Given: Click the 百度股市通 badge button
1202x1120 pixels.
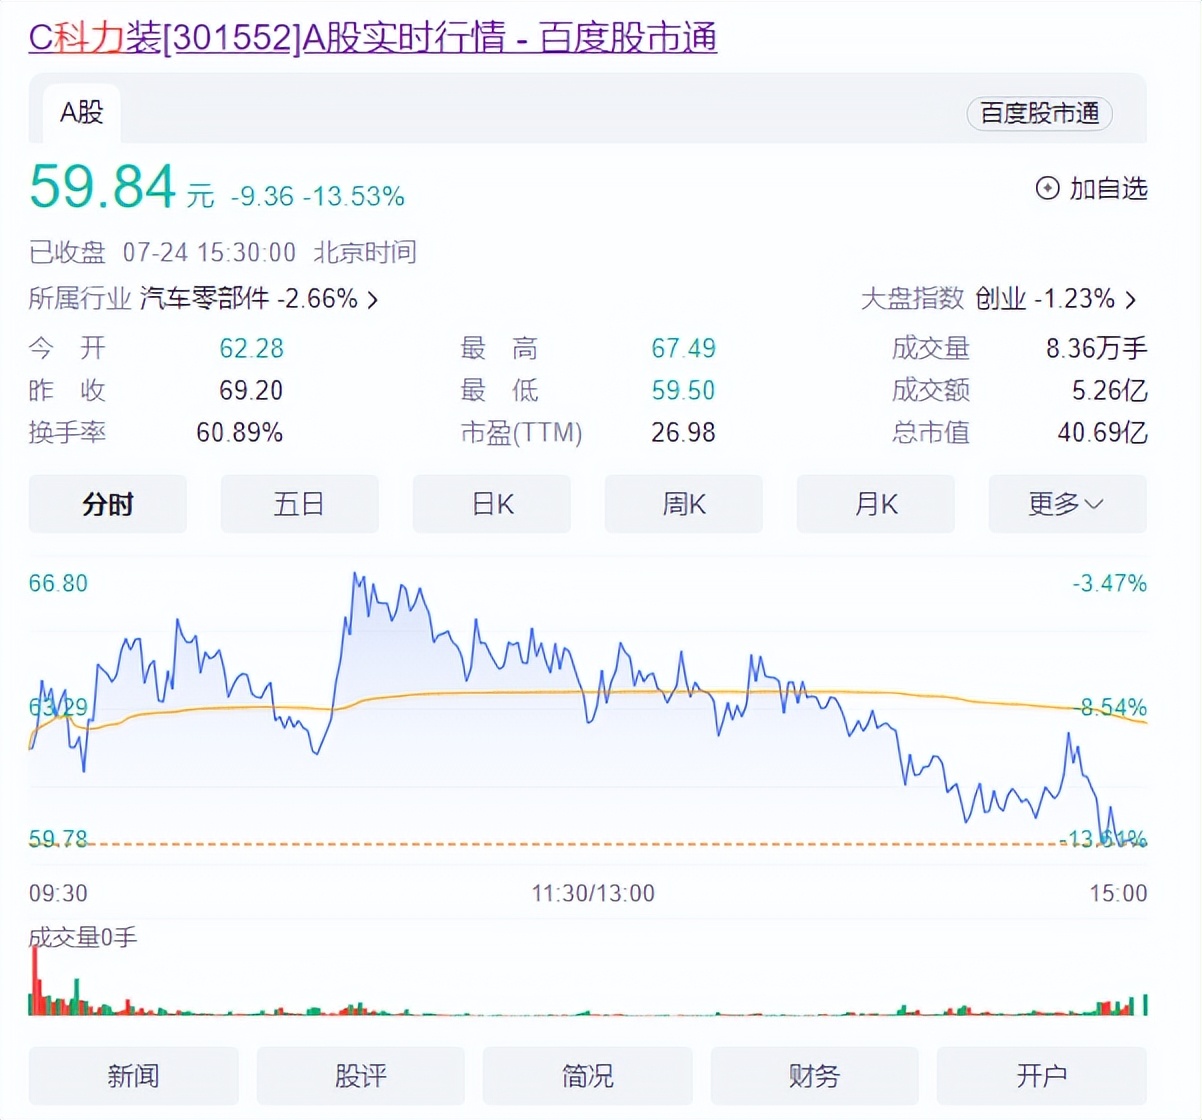Looking at the screenshot, I should (x=1039, y=113).
